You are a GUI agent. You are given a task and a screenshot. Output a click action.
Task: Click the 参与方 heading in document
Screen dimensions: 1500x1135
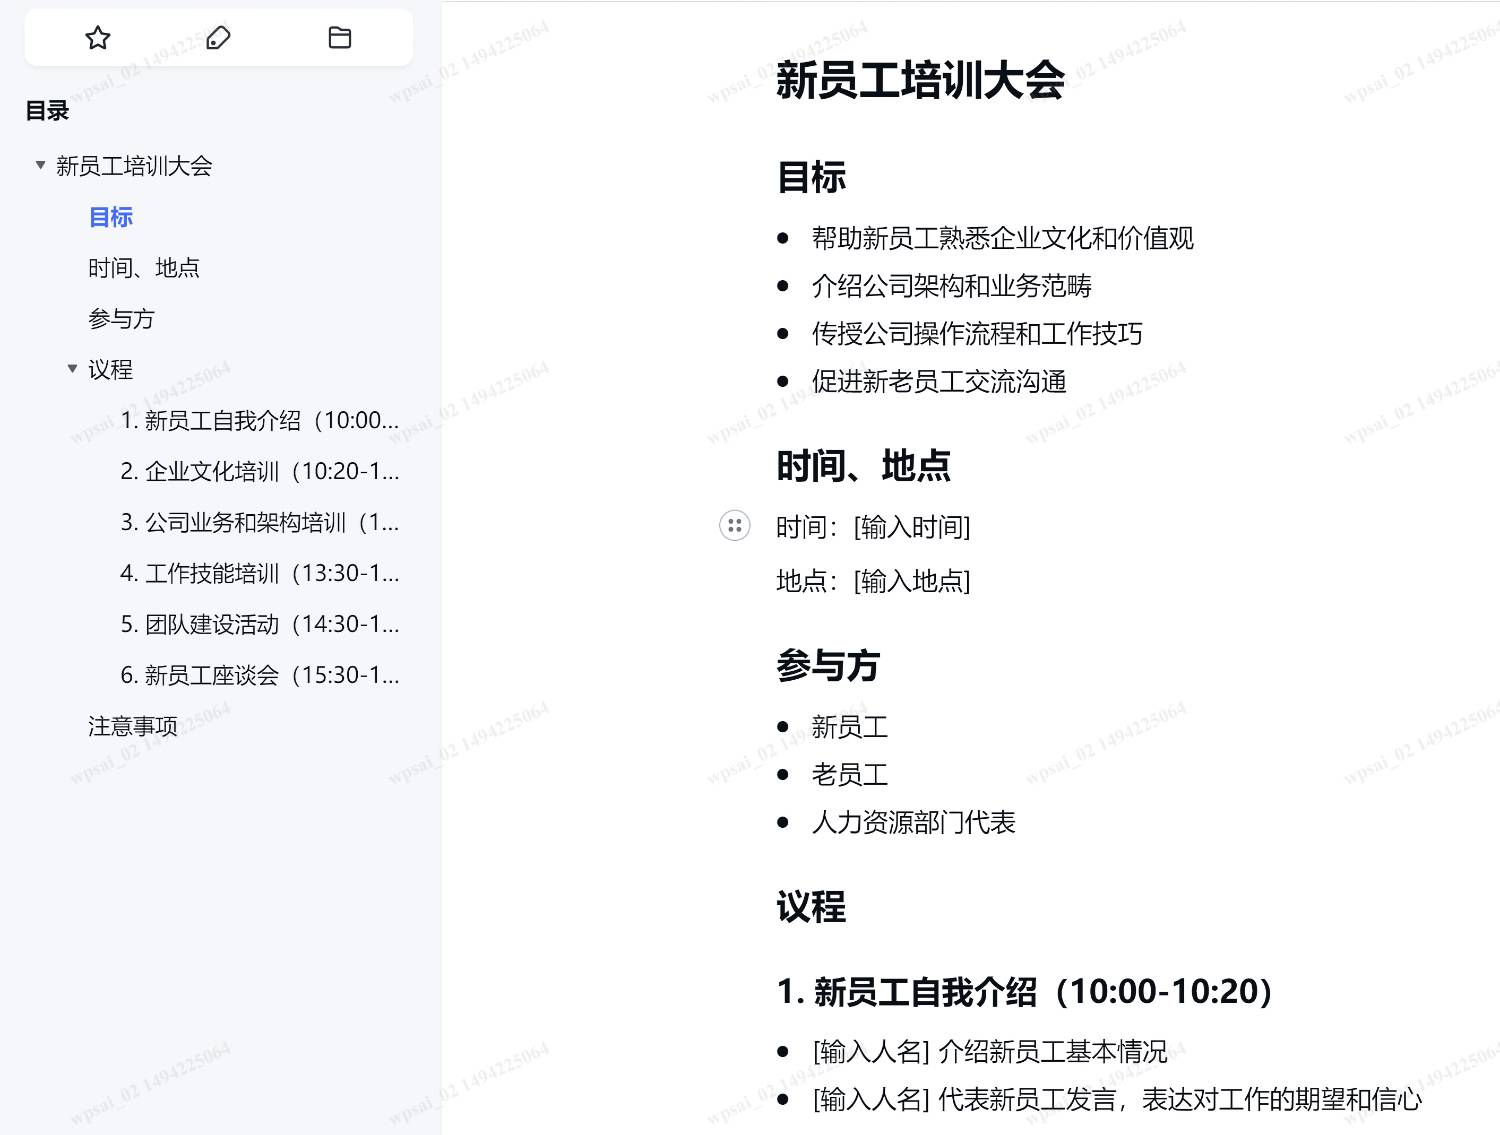[828, 665]
